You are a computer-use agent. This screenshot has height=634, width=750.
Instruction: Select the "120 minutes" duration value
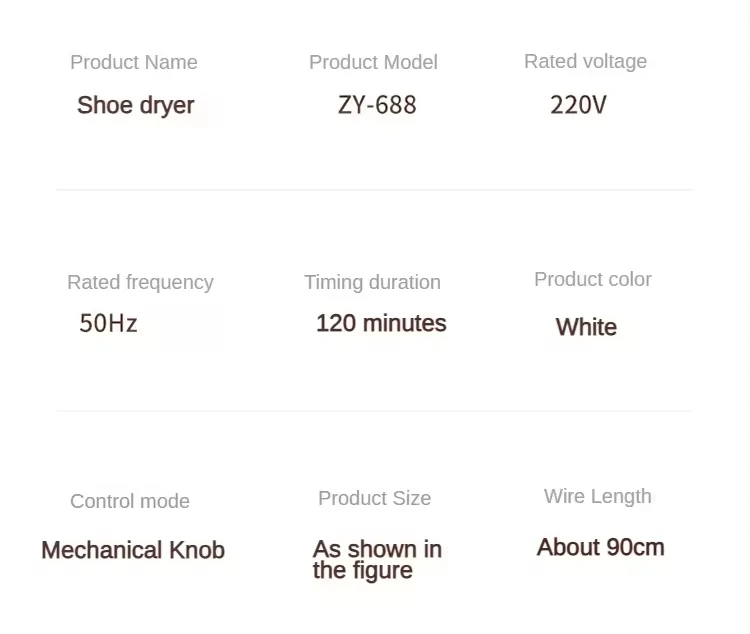[x=381, y=323]
